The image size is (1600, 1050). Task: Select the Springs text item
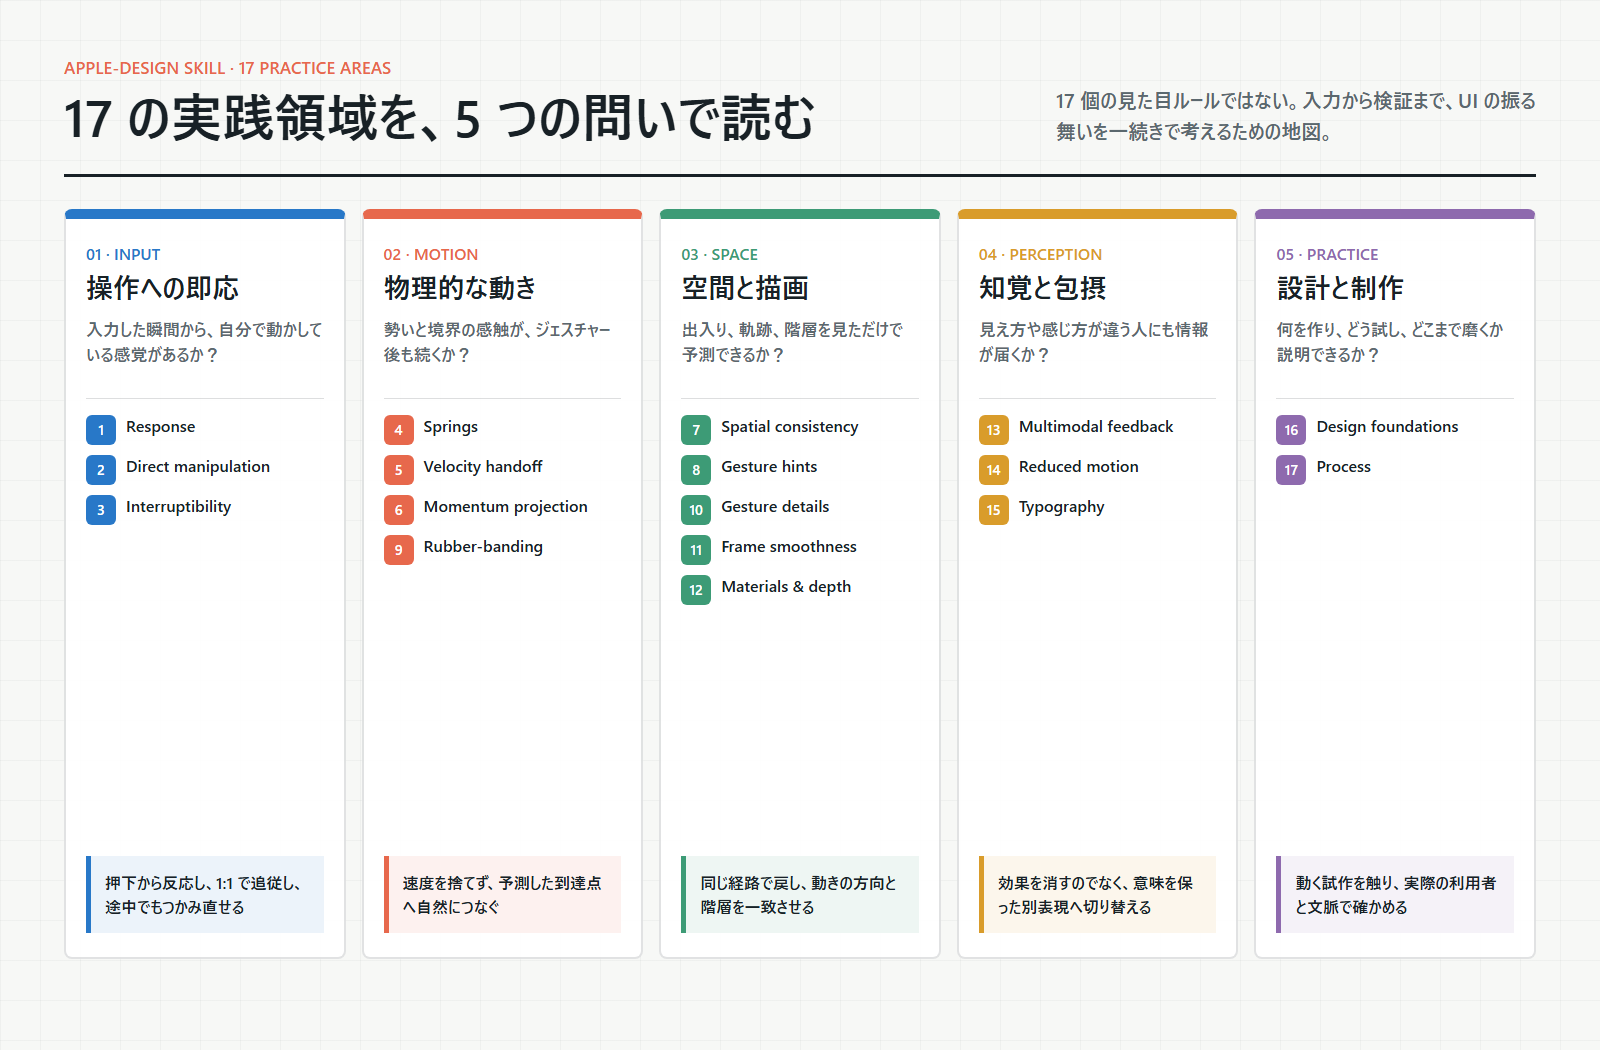(451, 427)
